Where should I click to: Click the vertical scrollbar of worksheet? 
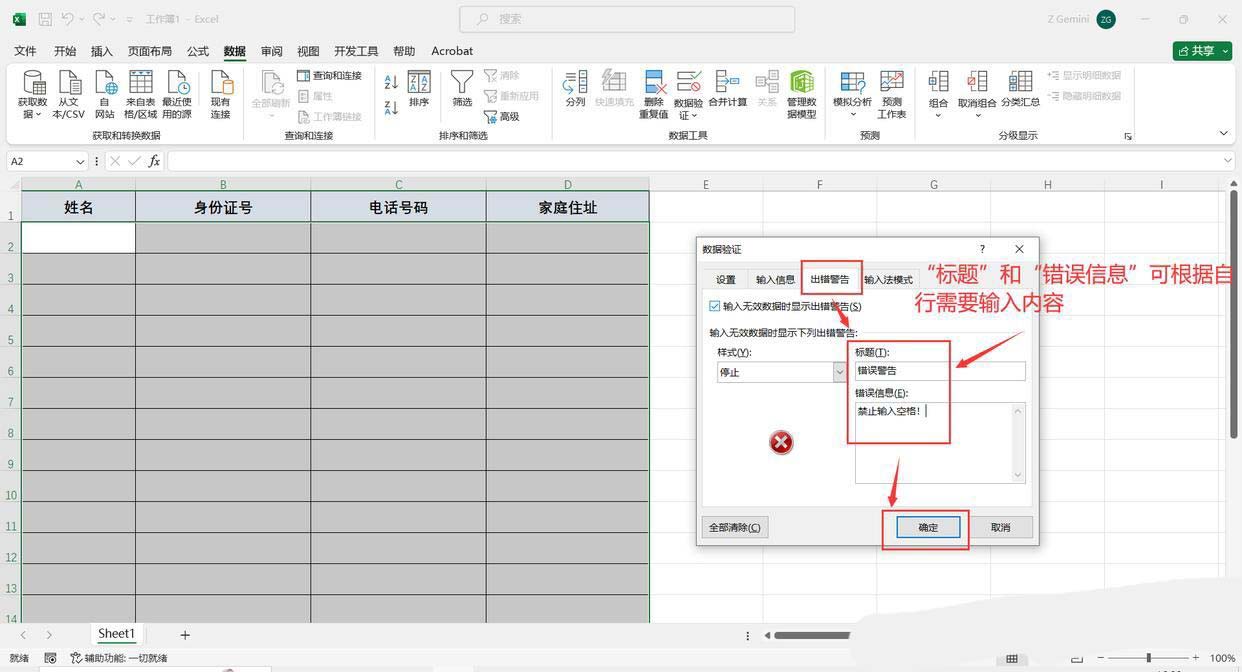click(1234, 313)
